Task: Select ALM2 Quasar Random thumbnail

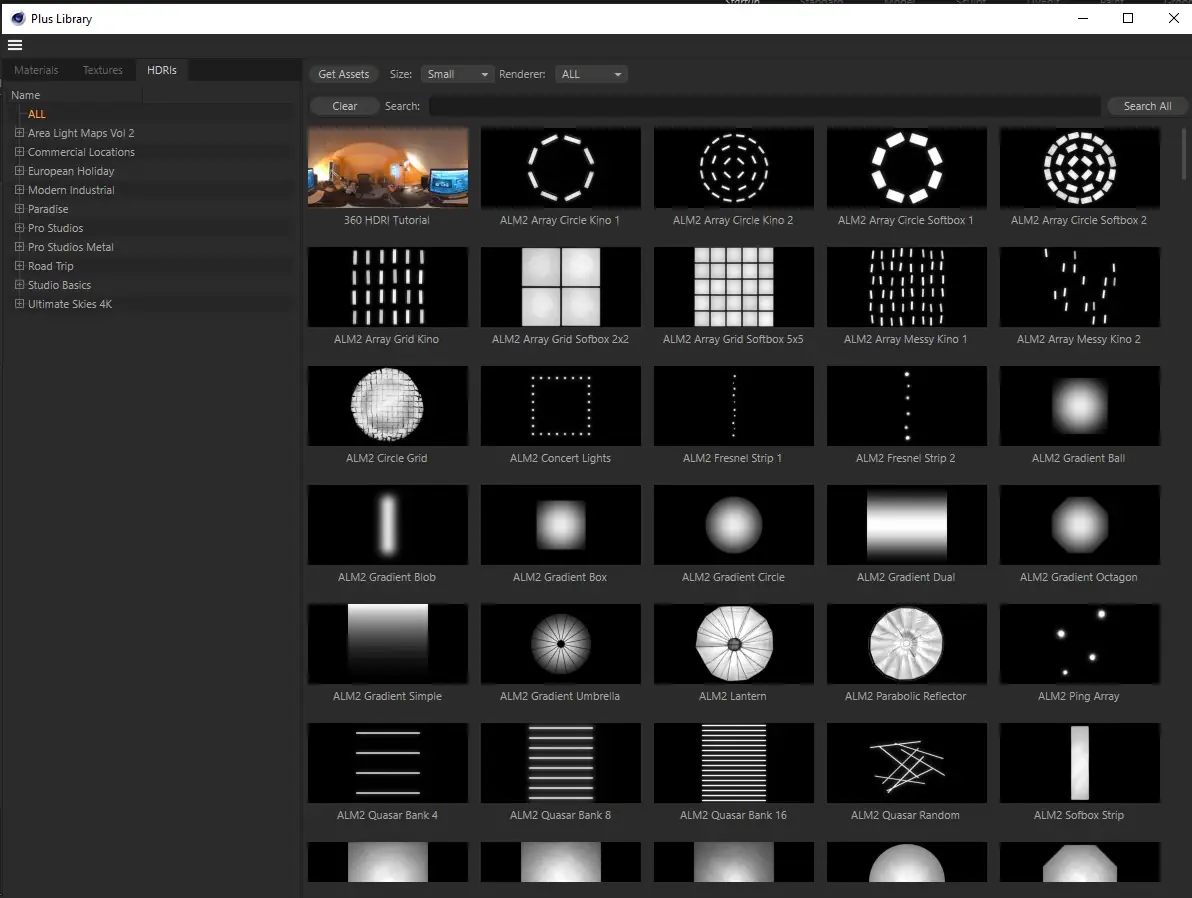Action: [907, 763]
